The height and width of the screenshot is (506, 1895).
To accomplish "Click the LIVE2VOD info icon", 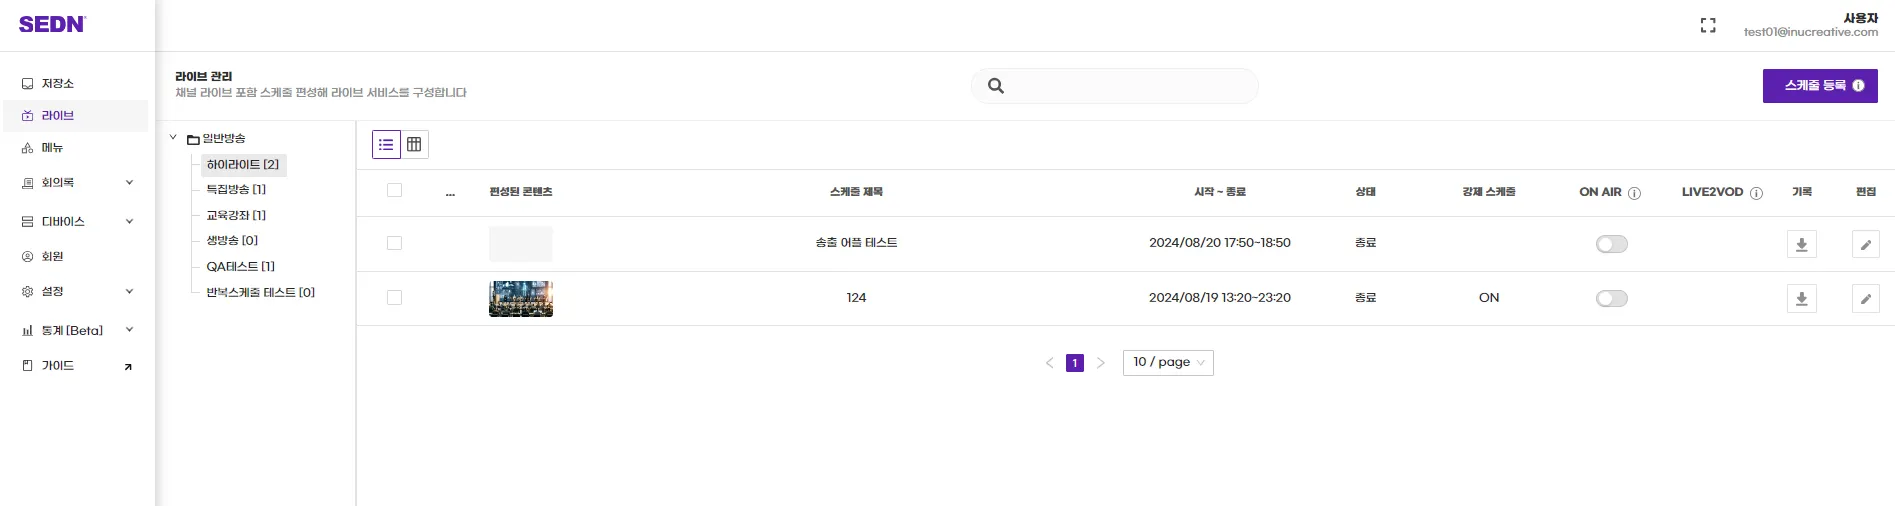I will pos(1756,193).
